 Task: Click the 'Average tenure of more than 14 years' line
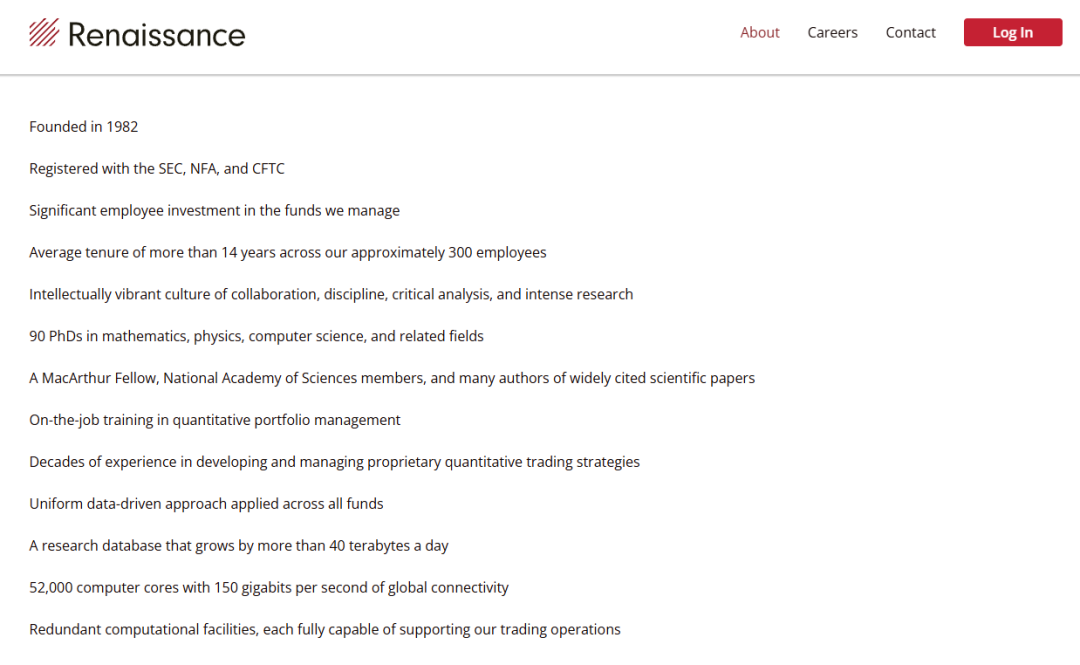coord(287,253)
